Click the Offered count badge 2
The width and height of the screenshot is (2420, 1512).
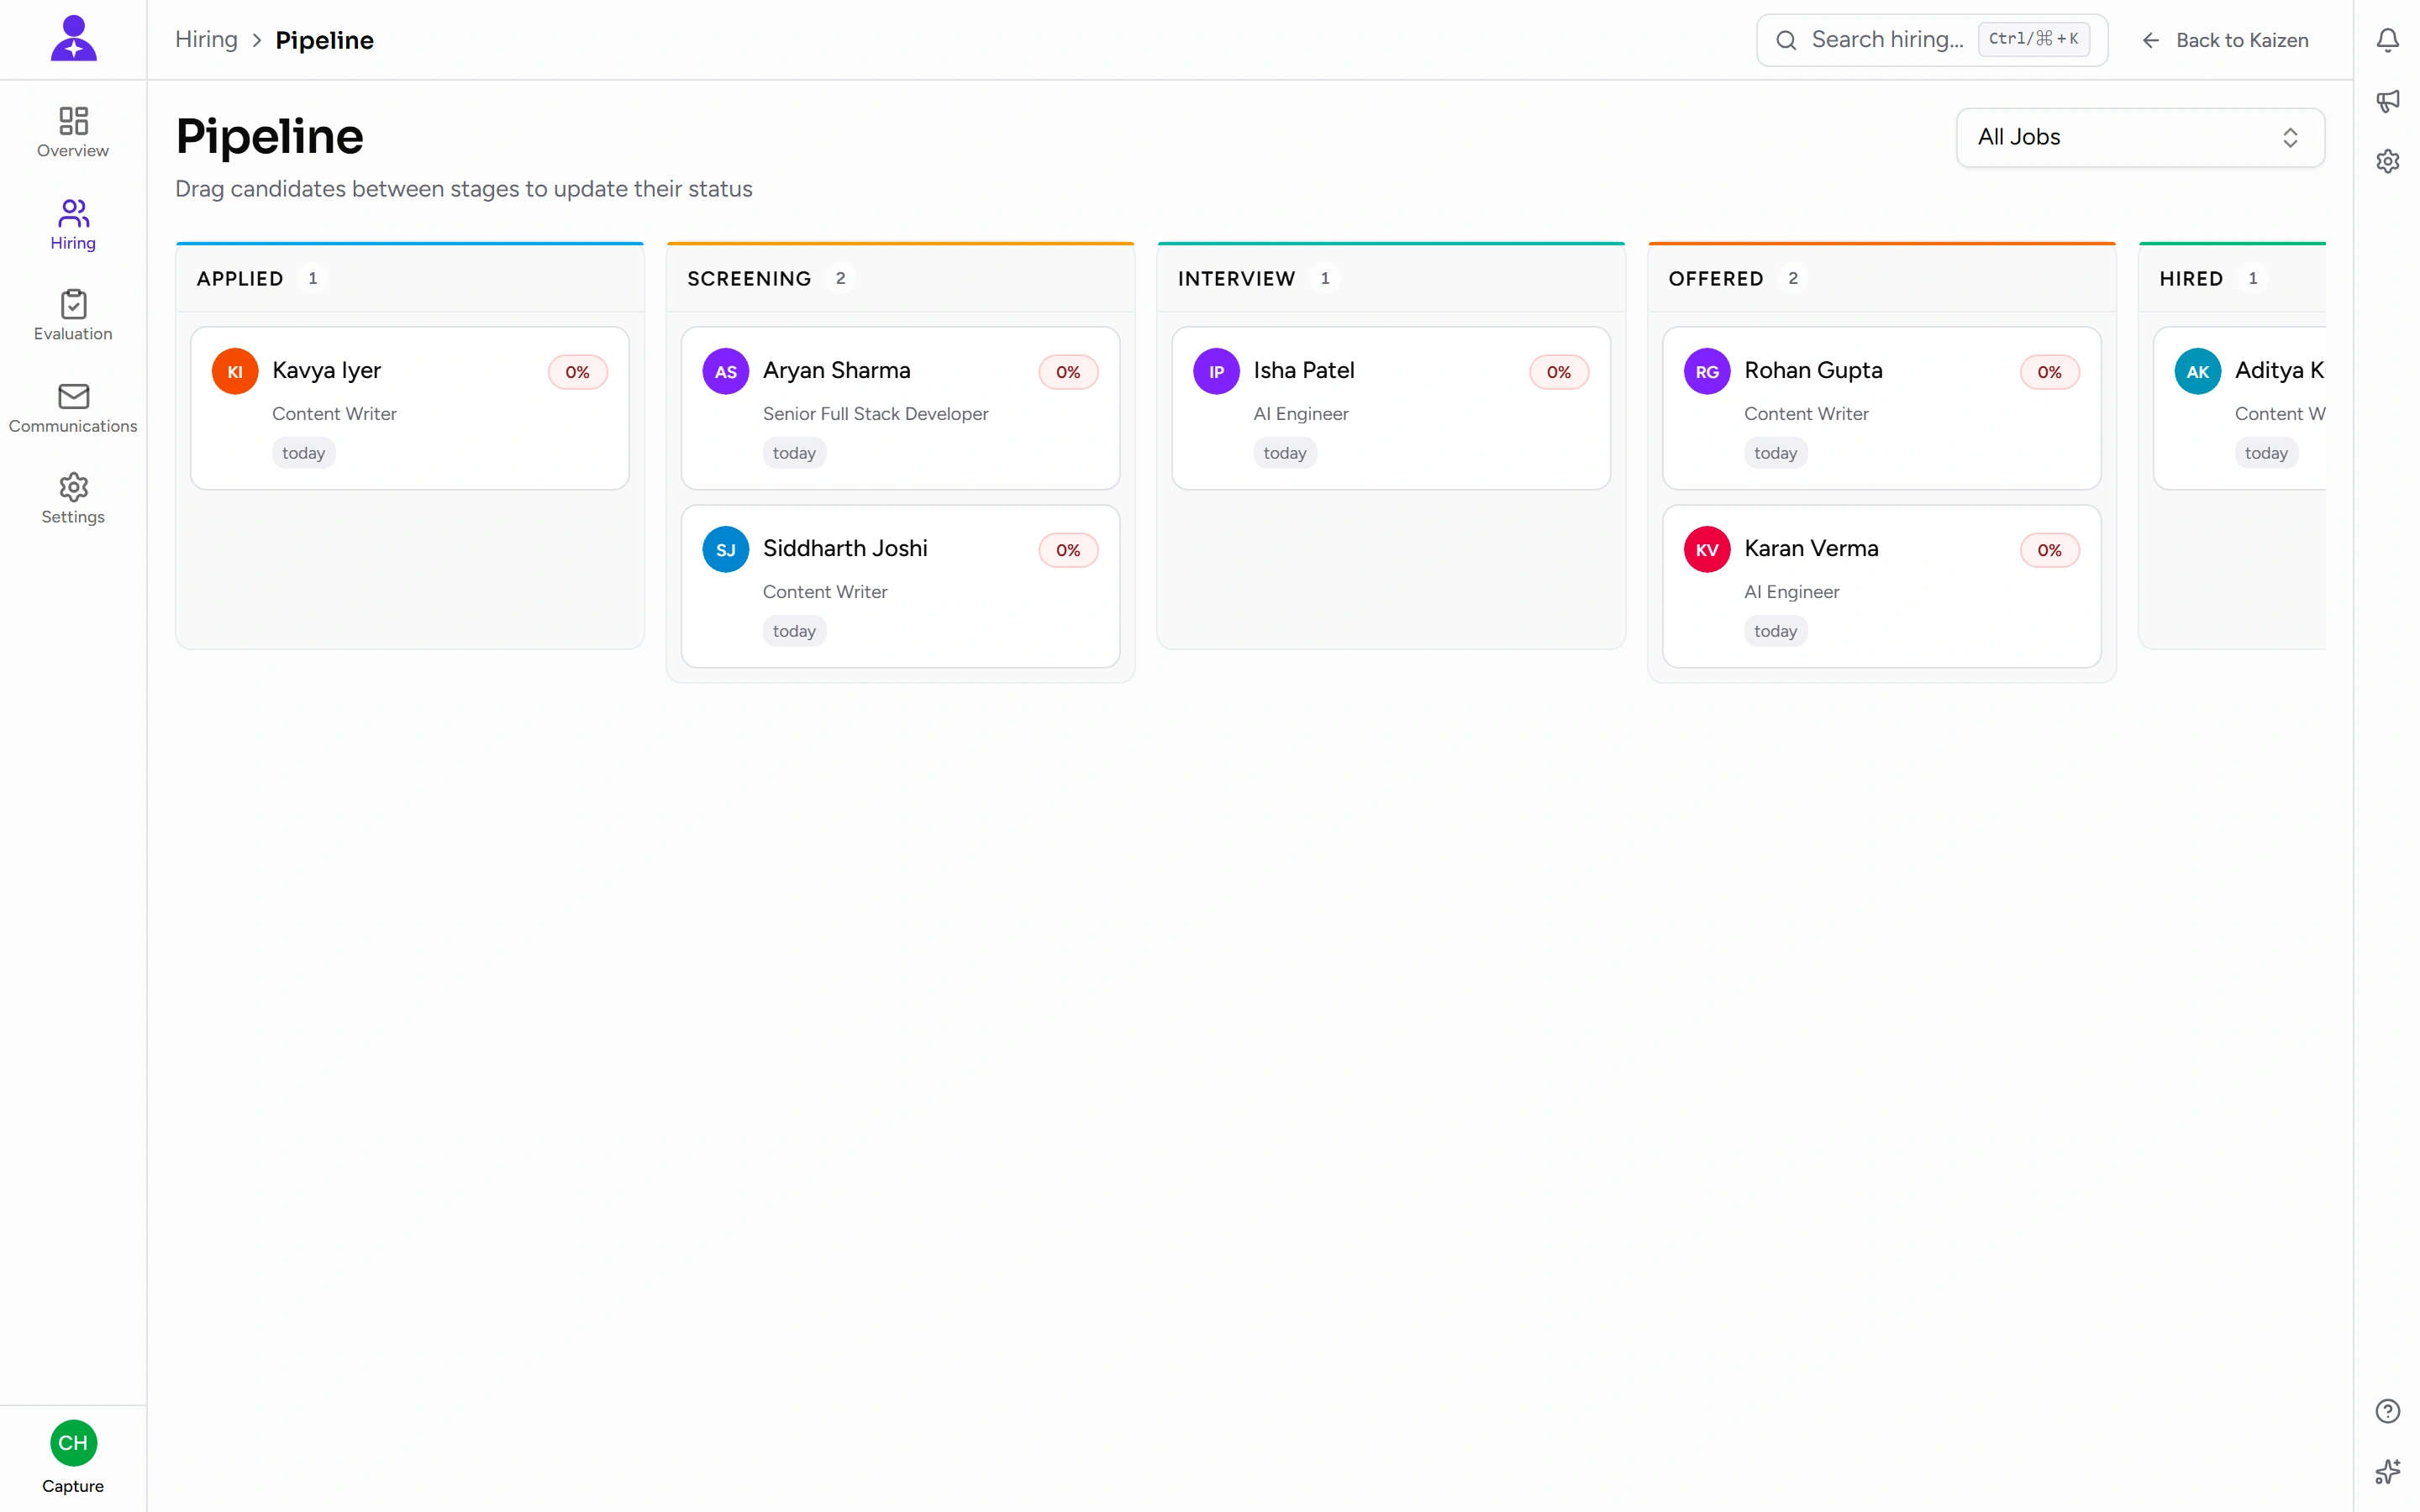[x=1793, y=278]
